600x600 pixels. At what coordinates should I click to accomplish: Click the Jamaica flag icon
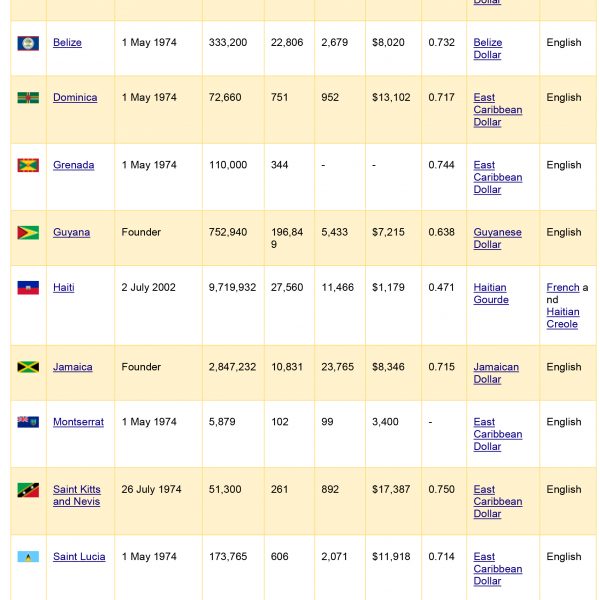[x=28, y=367]
